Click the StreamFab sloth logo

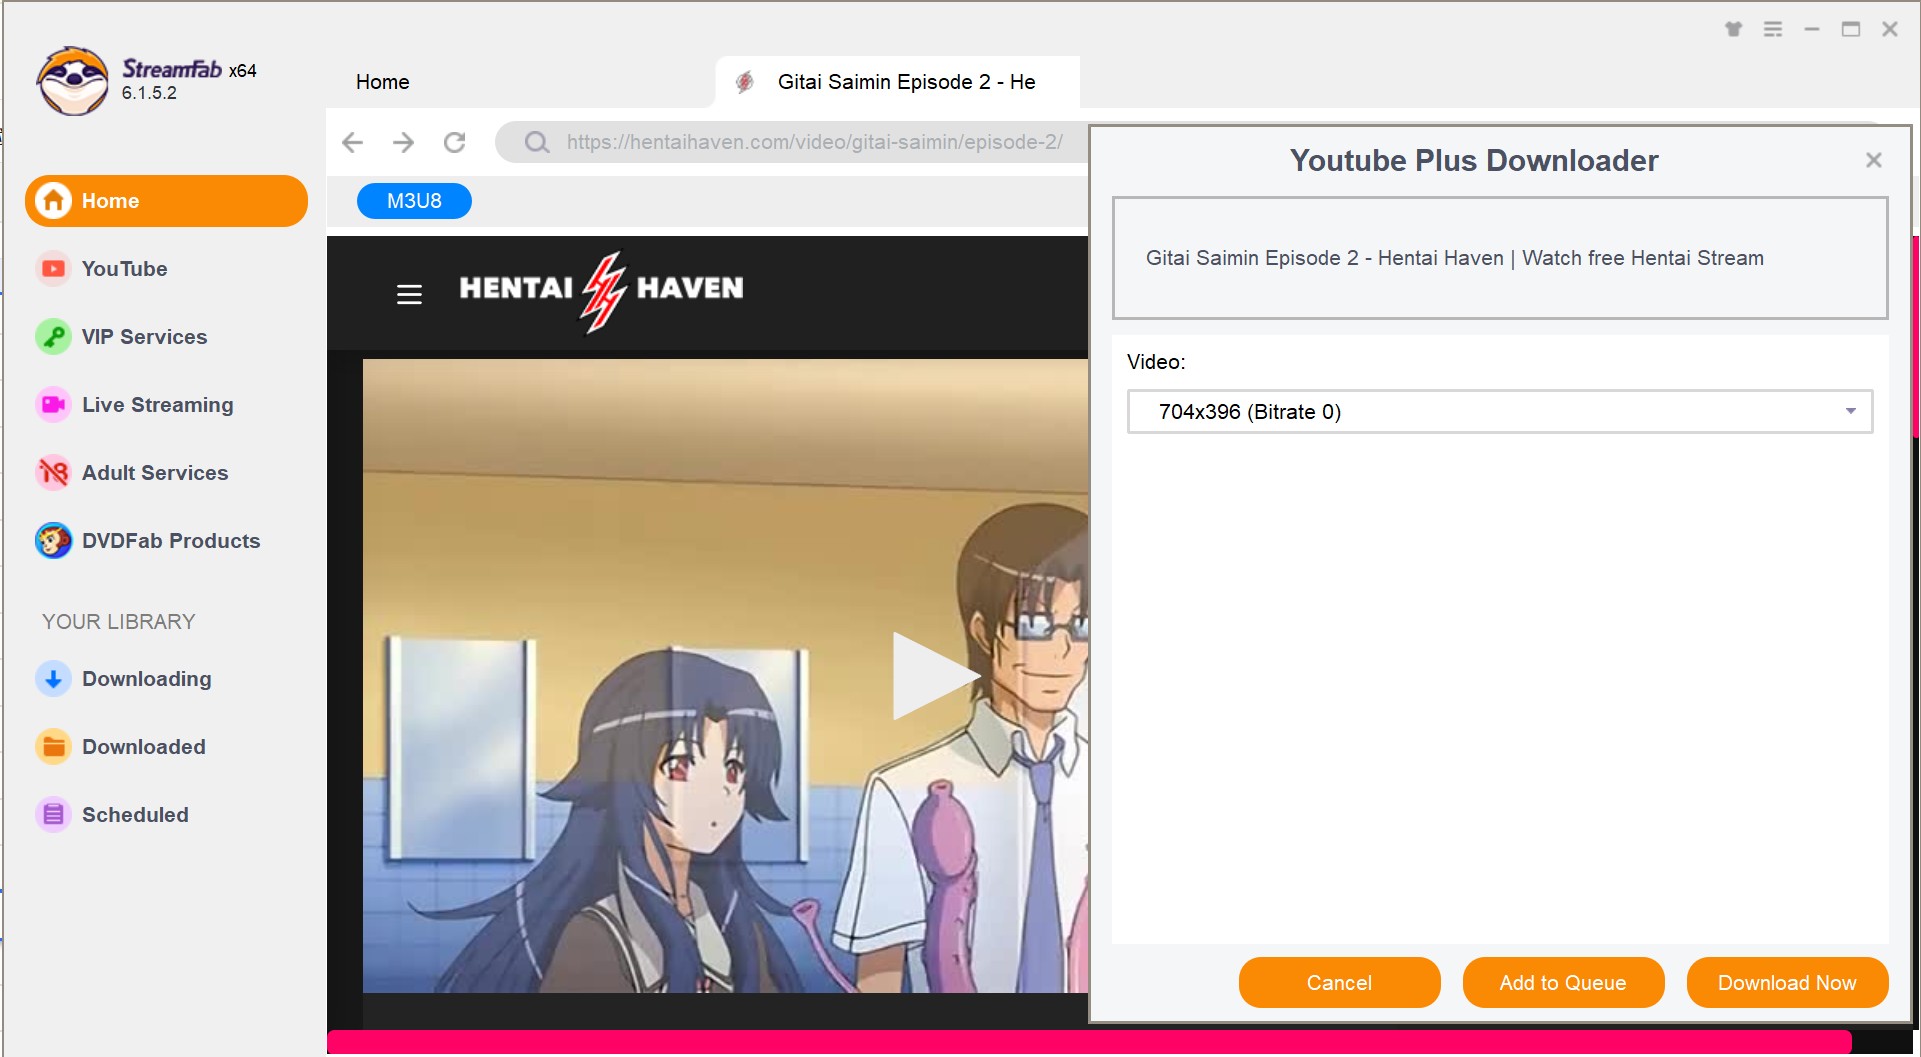(x=73, y=81)
